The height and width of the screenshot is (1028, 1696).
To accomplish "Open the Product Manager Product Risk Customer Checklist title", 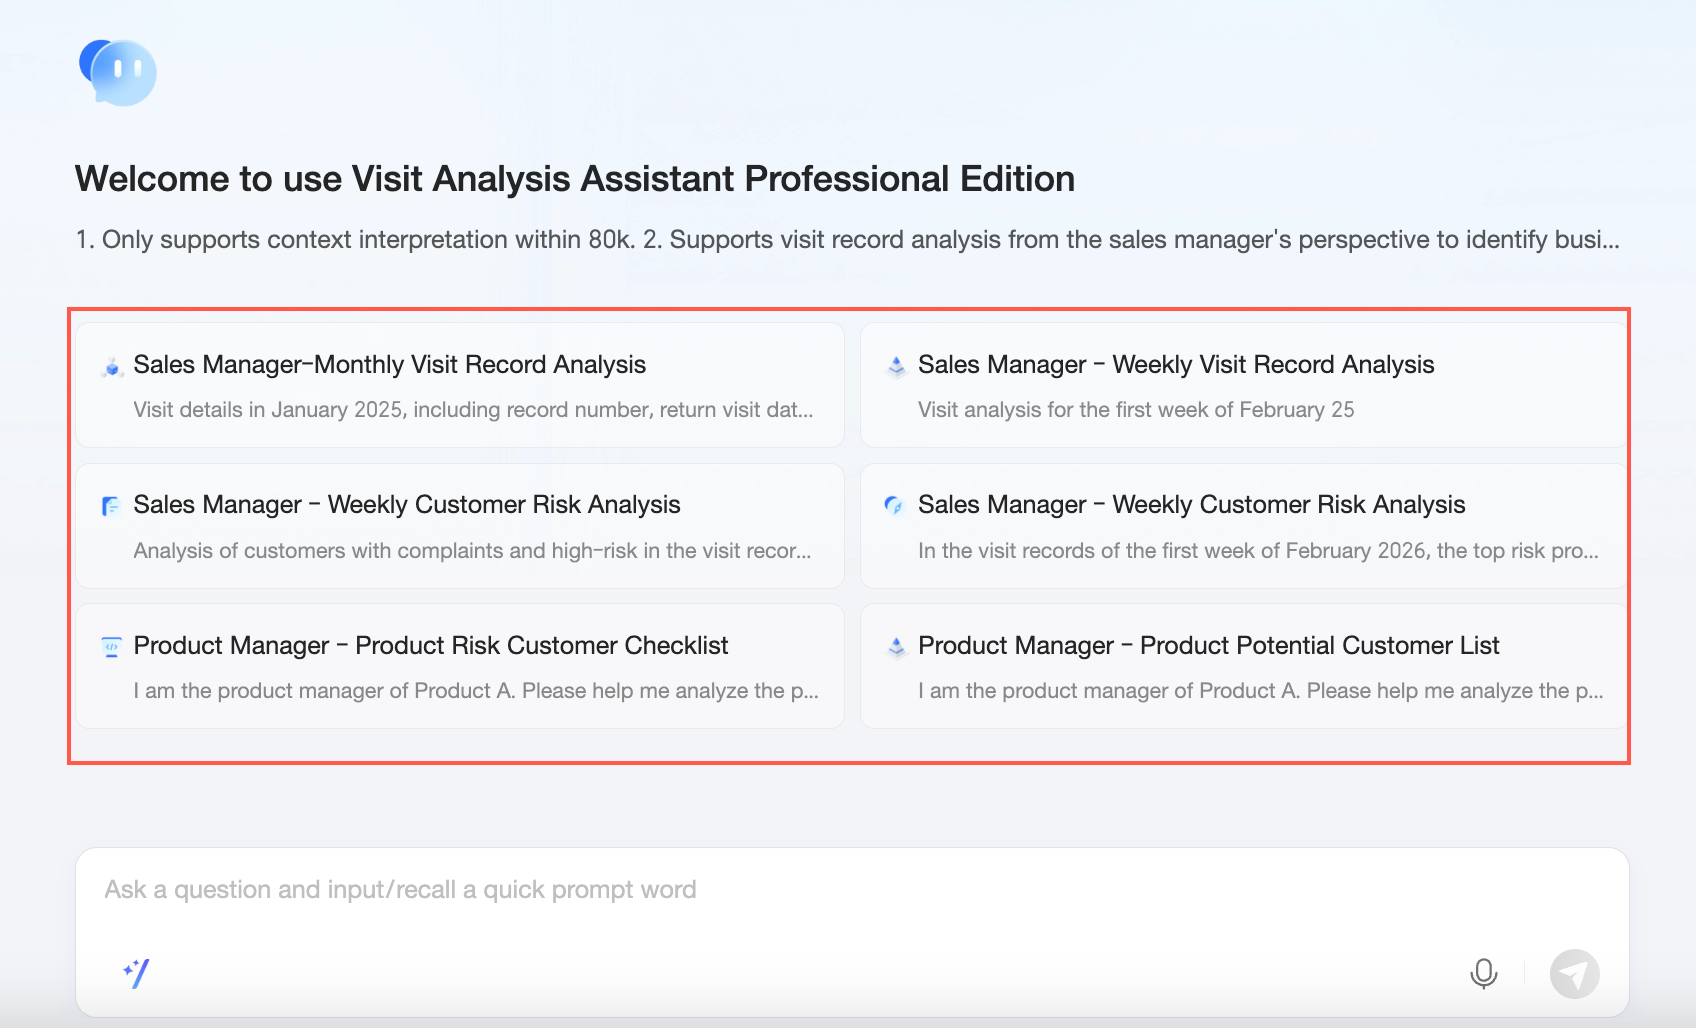I will [x=430, y=646].
